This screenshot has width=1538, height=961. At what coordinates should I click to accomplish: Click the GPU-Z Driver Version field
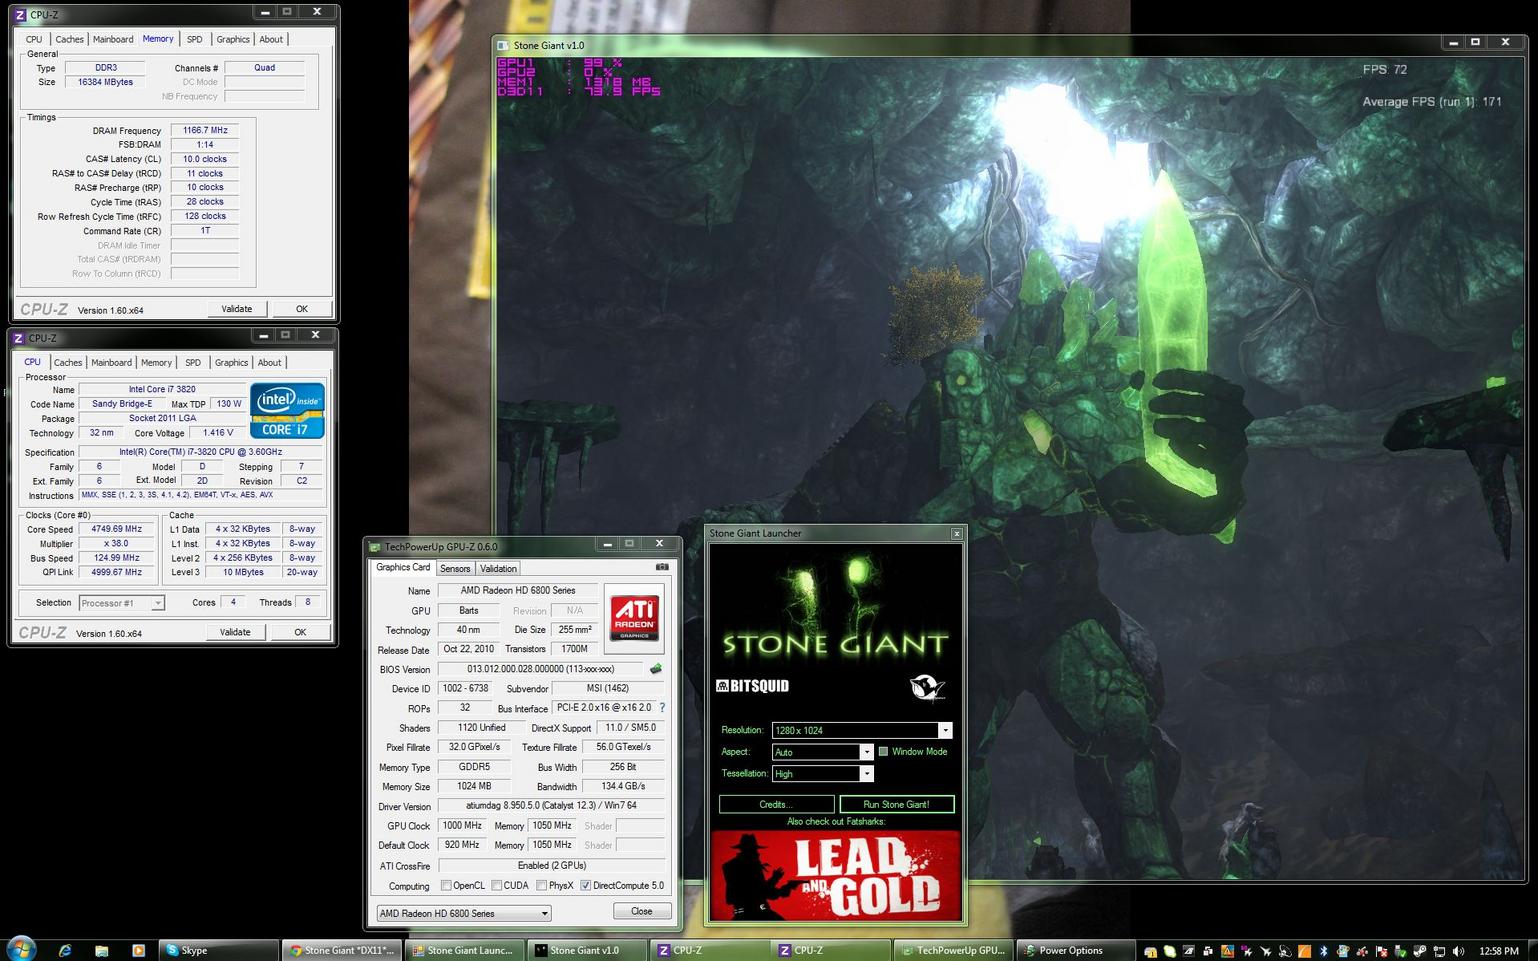551,806
